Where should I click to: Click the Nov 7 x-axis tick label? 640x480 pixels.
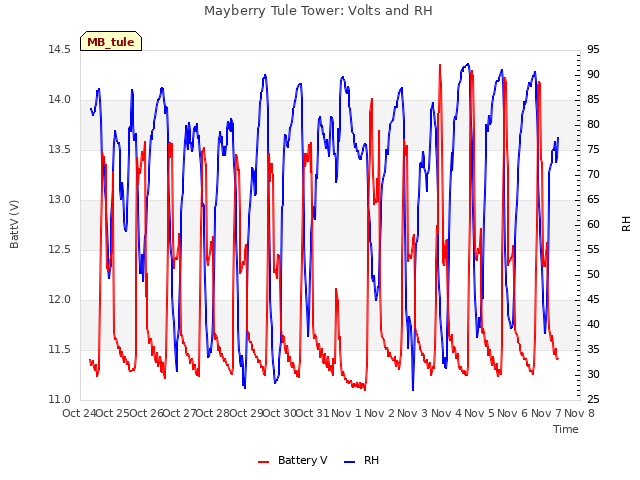point(546,413)
